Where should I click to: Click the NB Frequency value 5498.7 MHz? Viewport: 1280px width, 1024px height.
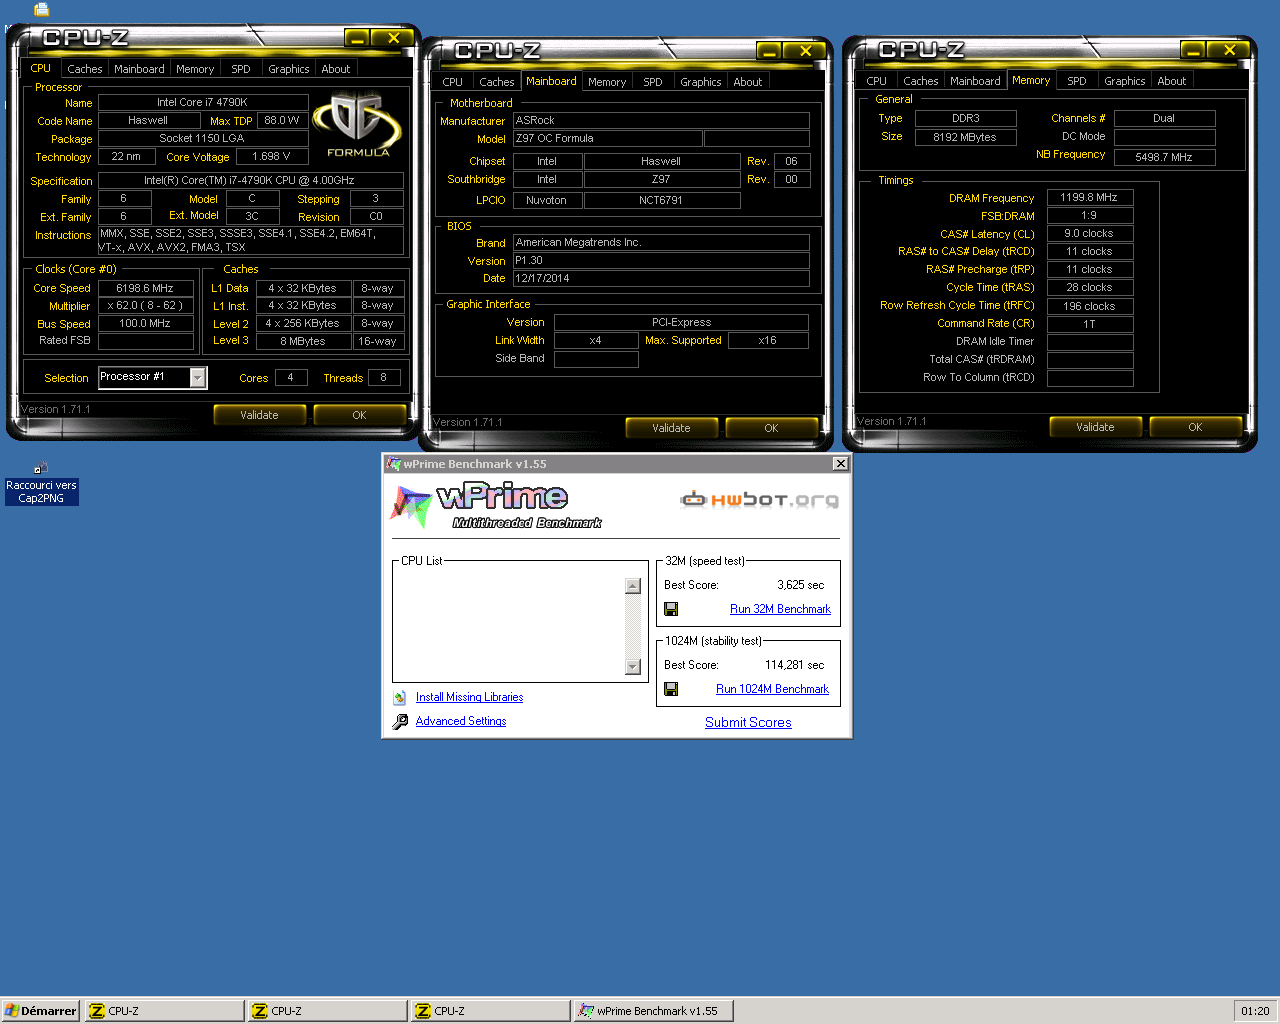pos(1164,157)
